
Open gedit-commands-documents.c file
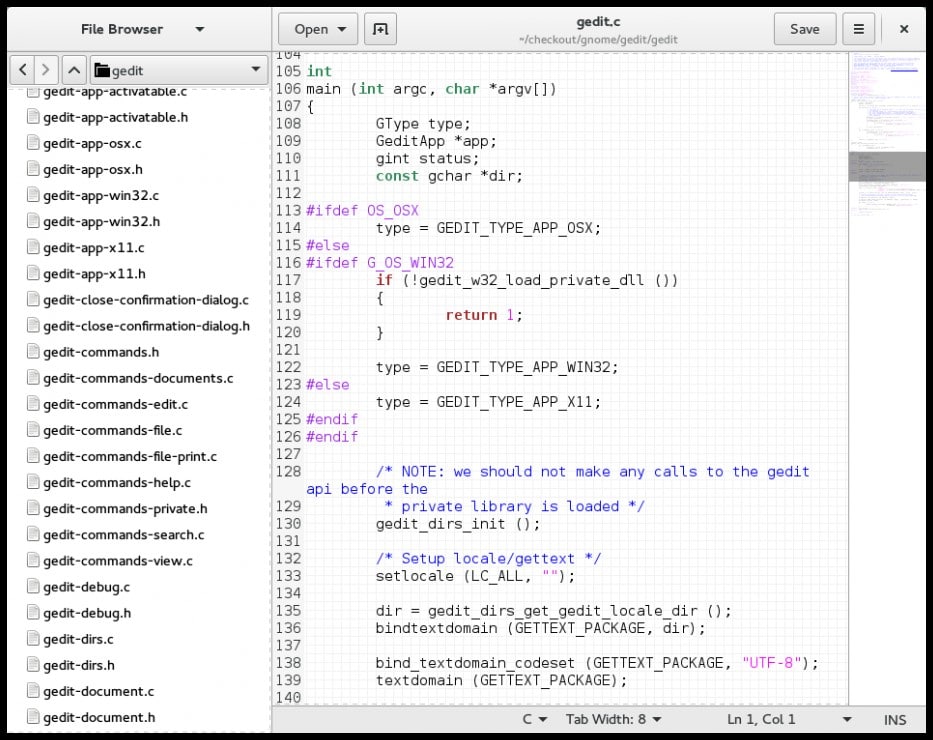pyautogui.click(x=138, y=378)
